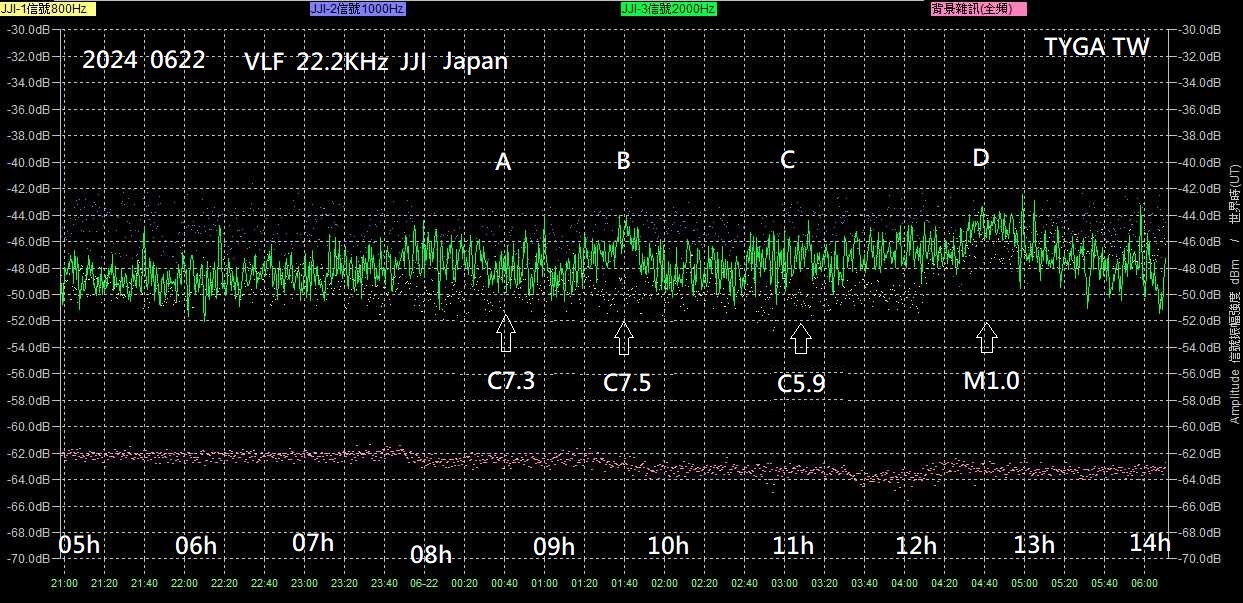Image resolution: width=1243 pixels, height=603 pixels.
Task: Click the arrow marker above C7.3
Action: 505,332
